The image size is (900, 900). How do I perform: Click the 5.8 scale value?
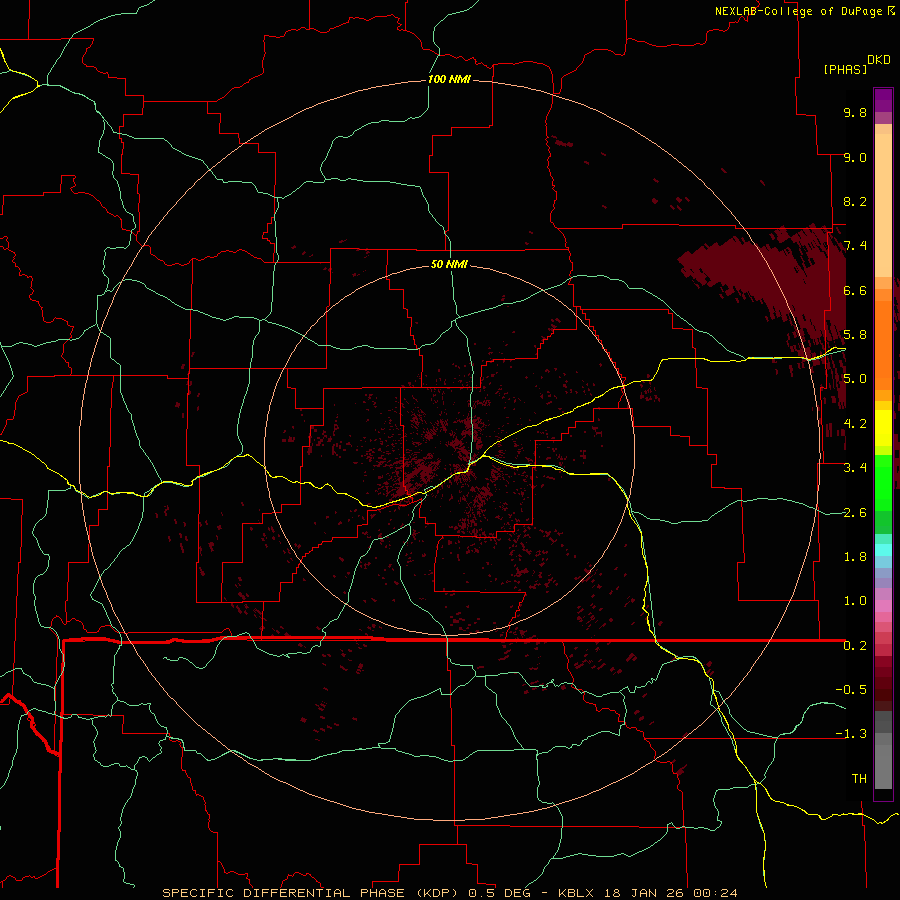click(x=855, y=335)
